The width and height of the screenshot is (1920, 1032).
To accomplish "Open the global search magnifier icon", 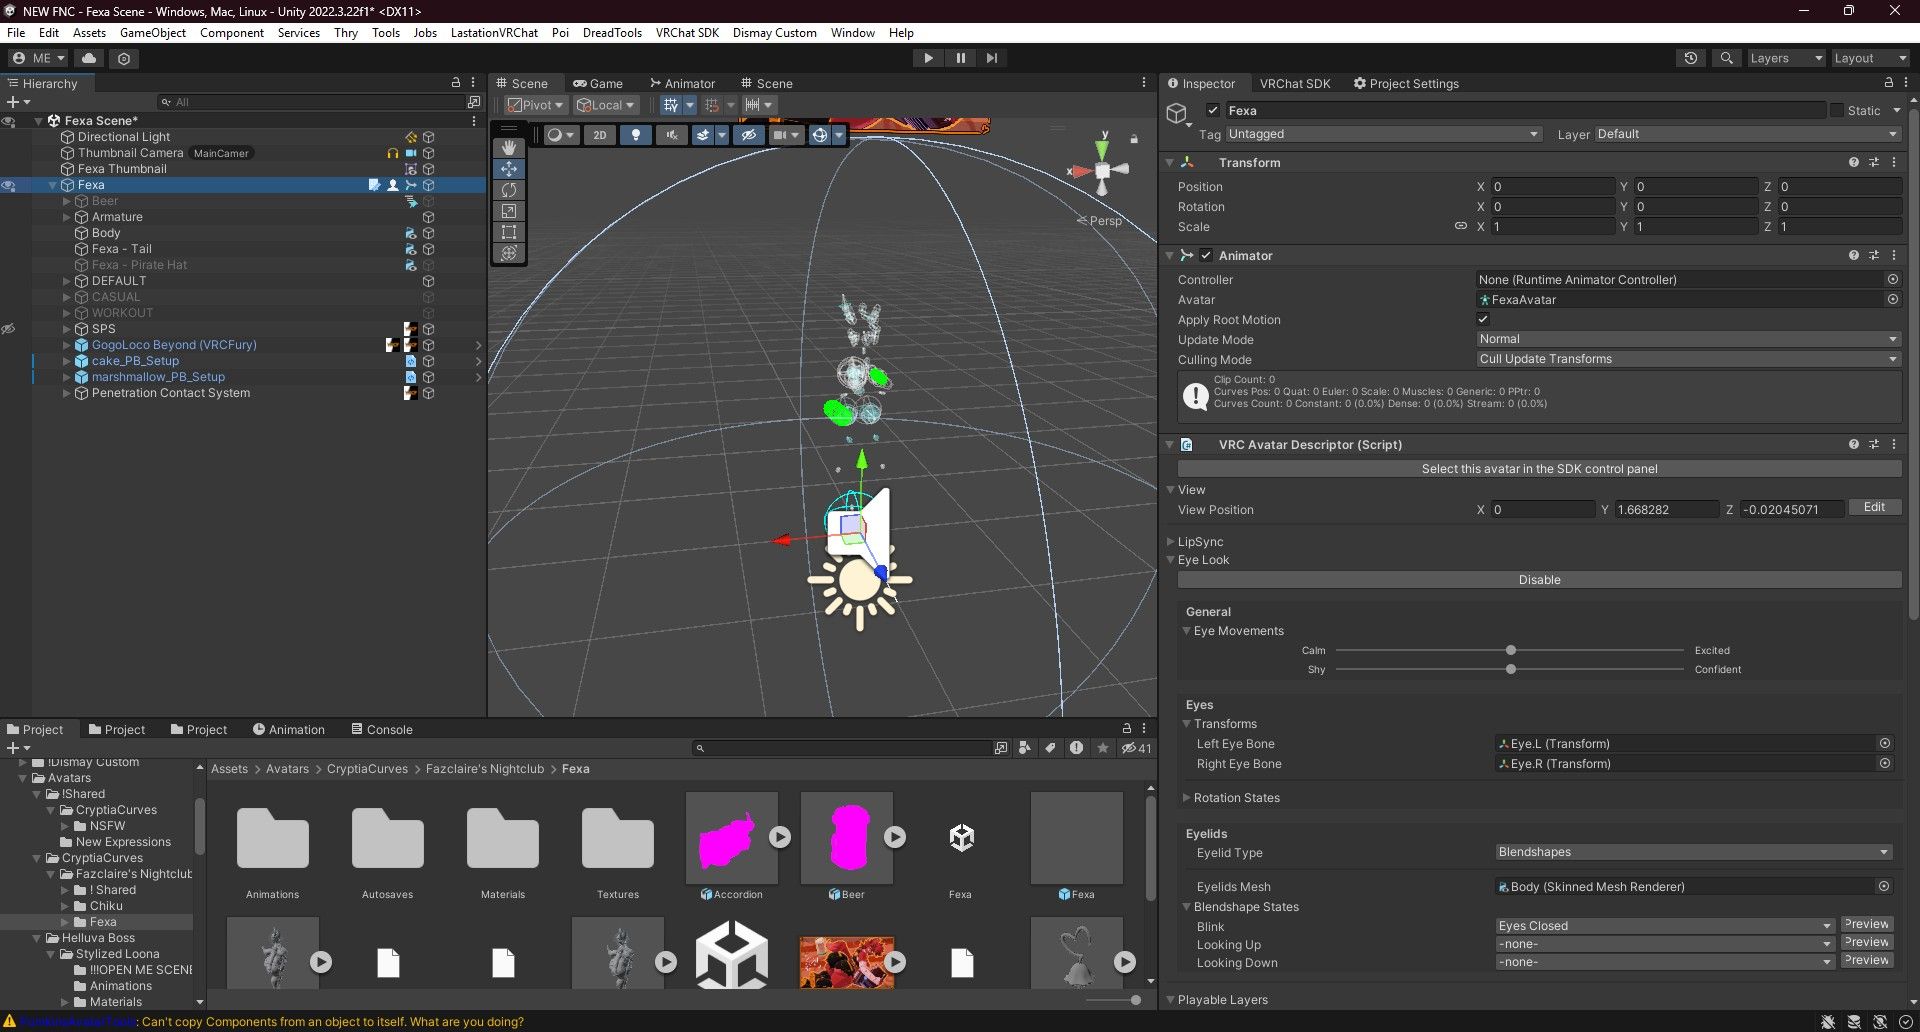I will [x=1726, y=58].
